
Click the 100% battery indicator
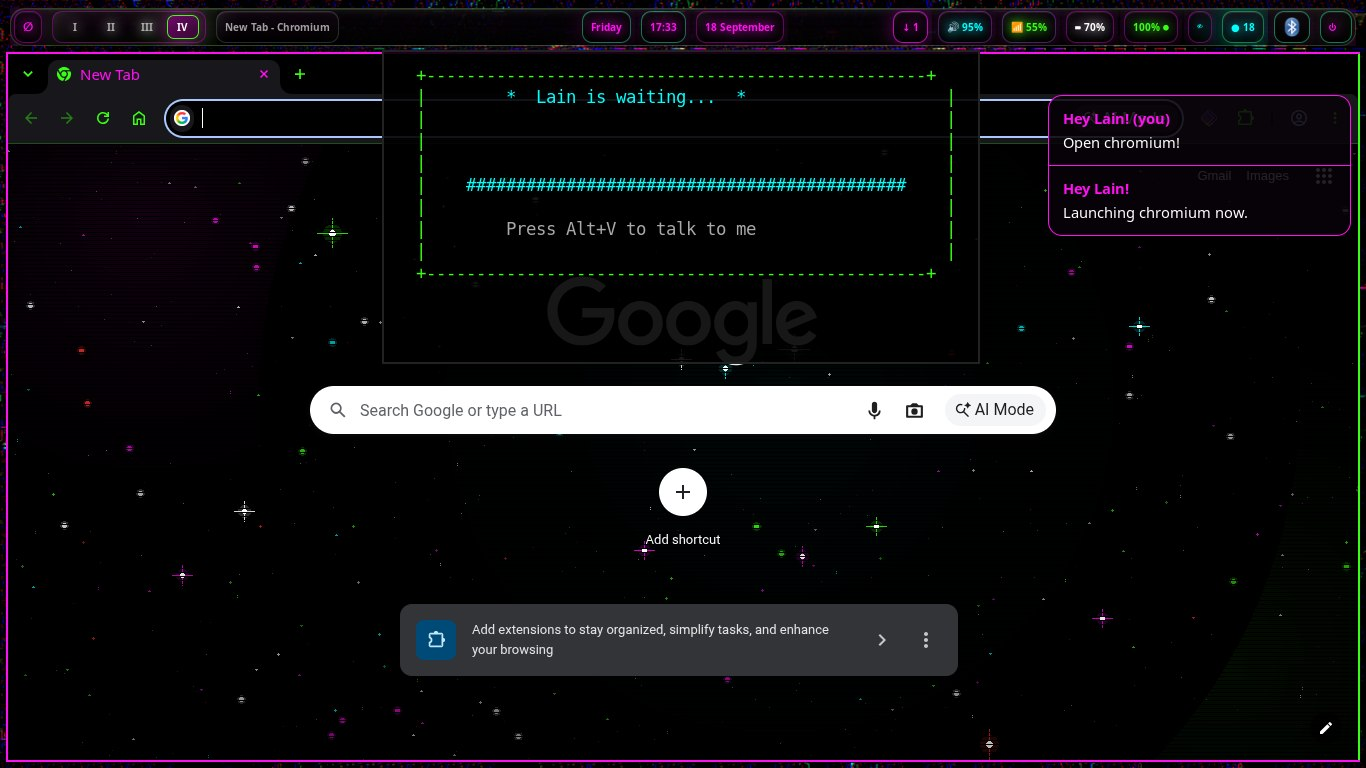pos(1151,27)
